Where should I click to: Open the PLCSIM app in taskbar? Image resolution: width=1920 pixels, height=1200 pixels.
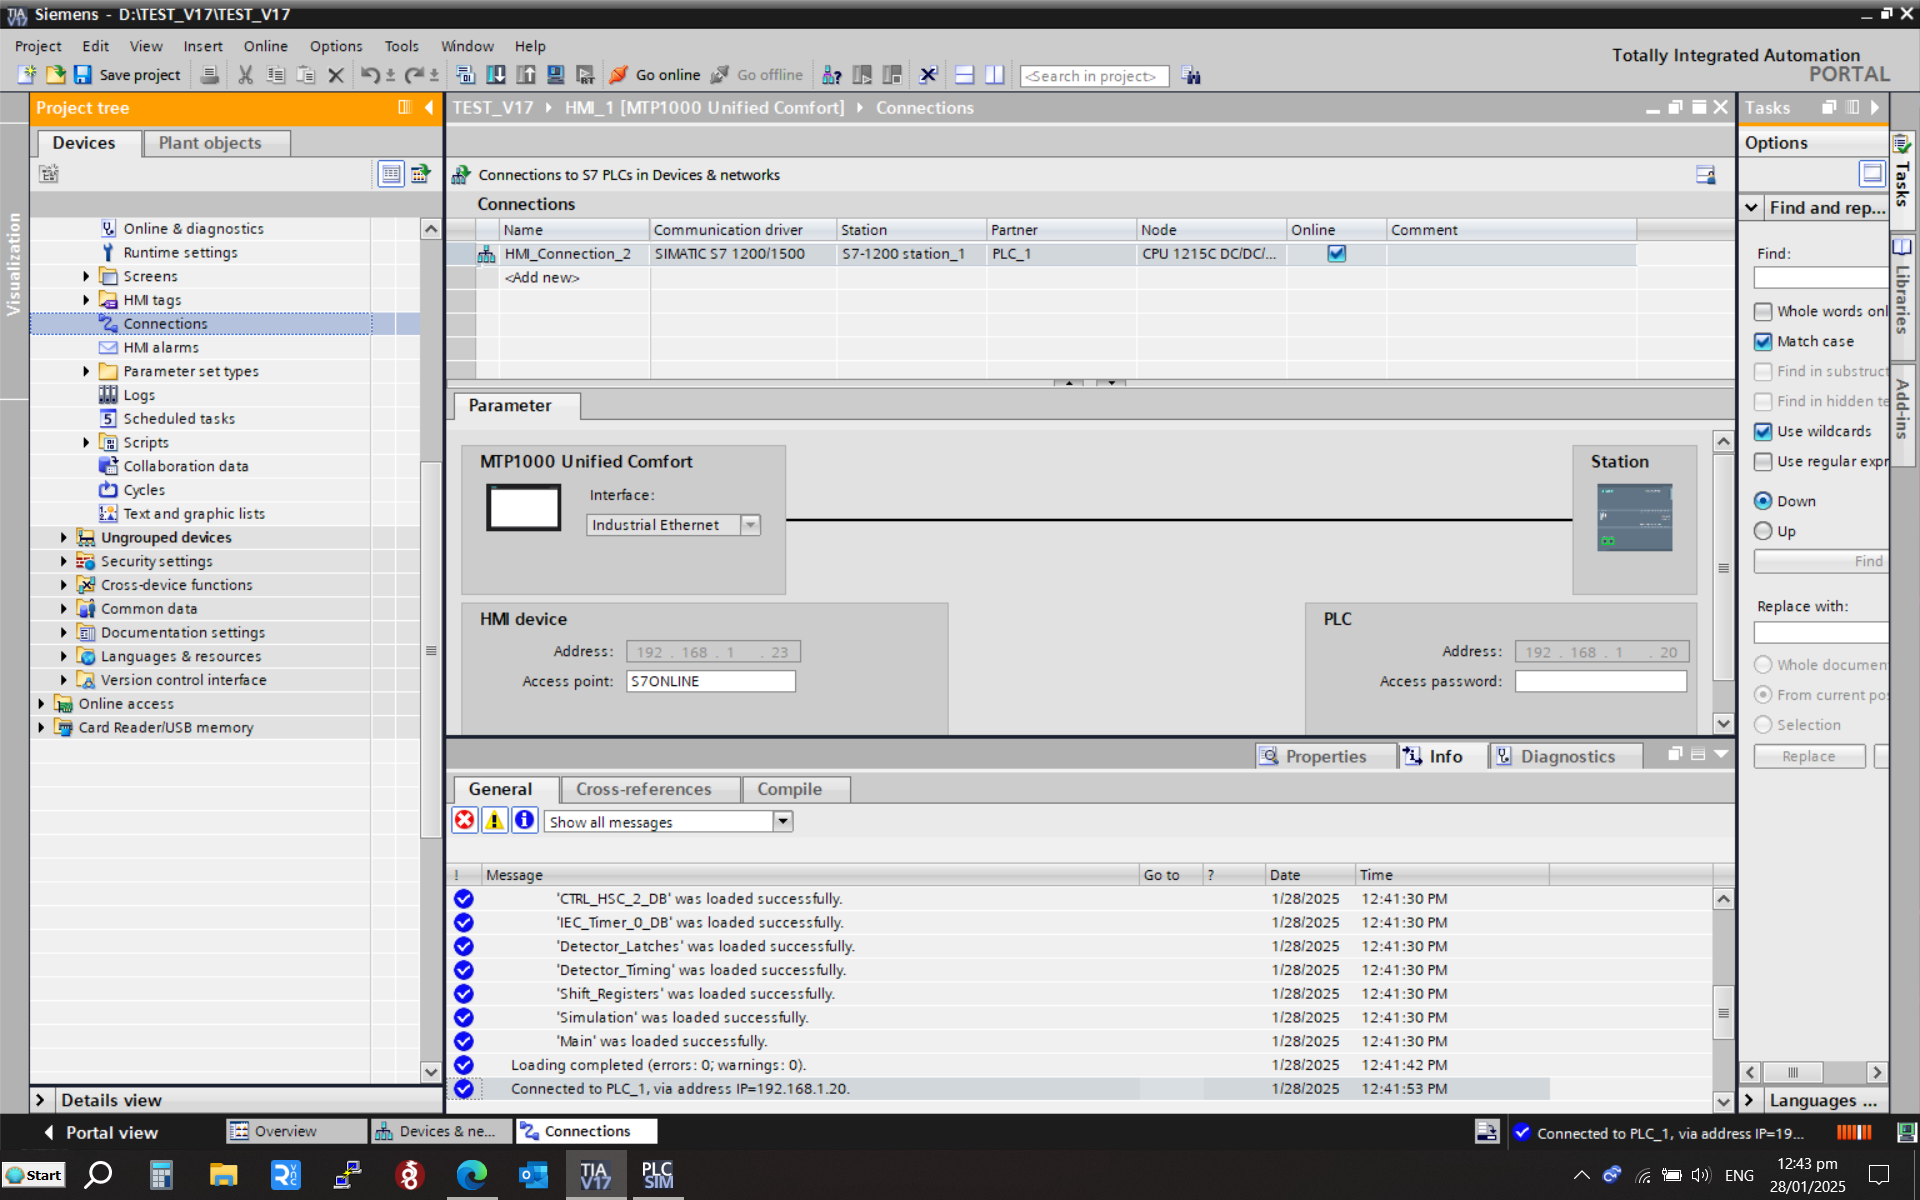pyautogui.click(x=656, y=1174)
